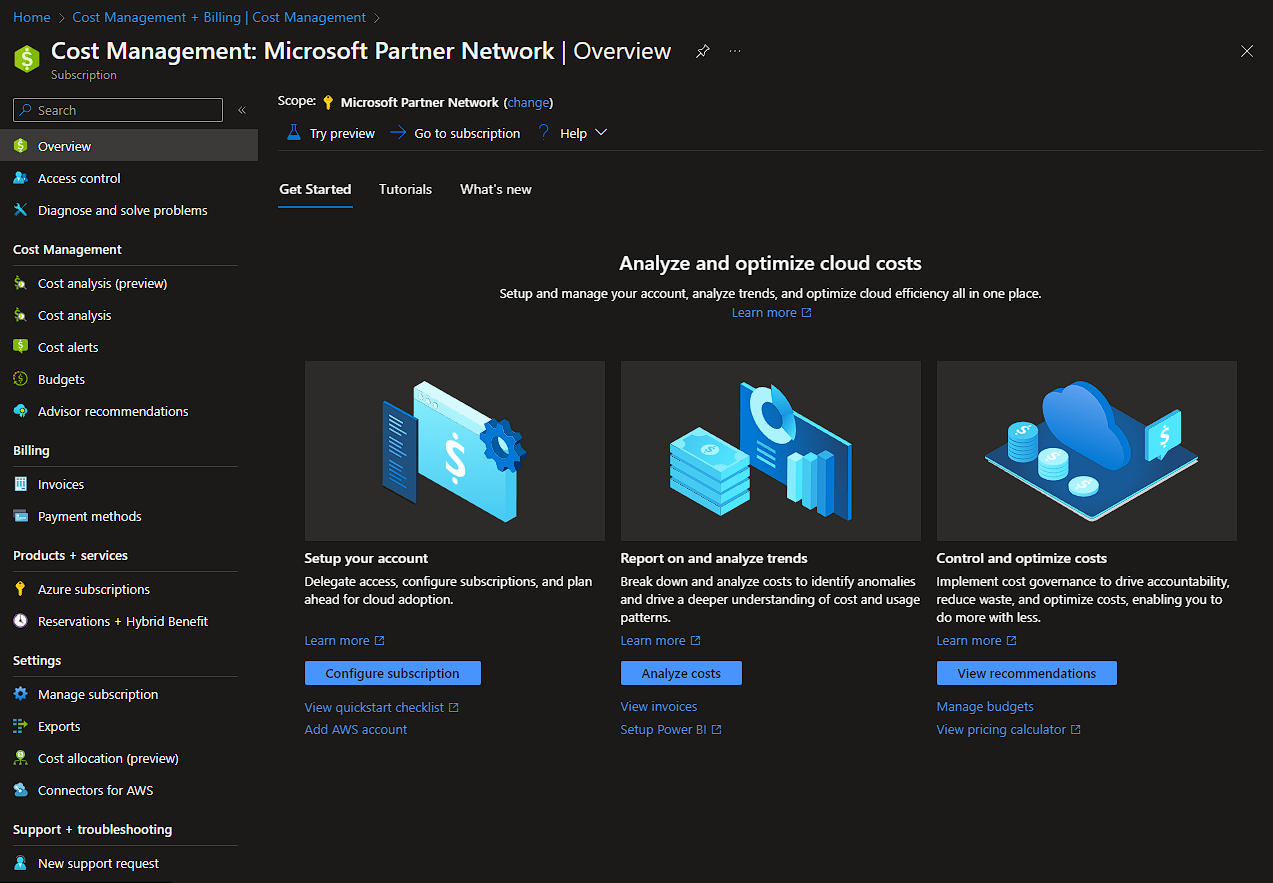This screenshot has width=1273, height=883.
Task: Click the scope key icon beside Microsoft Partner Network
Action: tap(328, 102)
